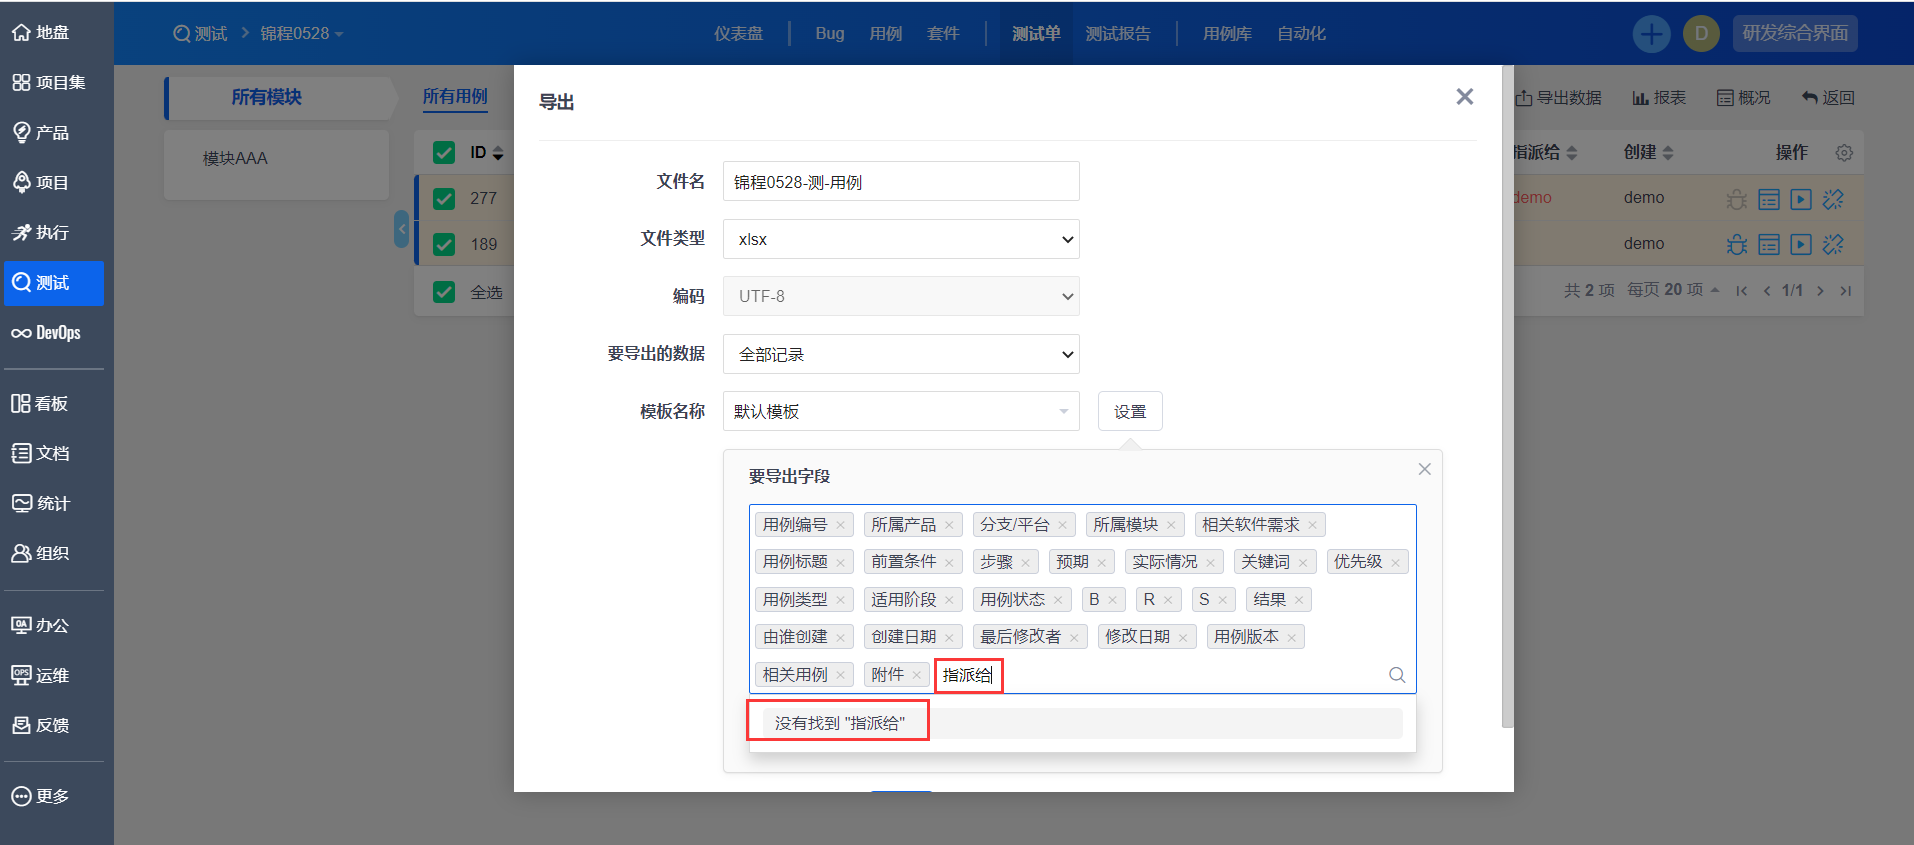Sort by the 指派给 column
The image size is (1914, 845).
(1545, 153)
